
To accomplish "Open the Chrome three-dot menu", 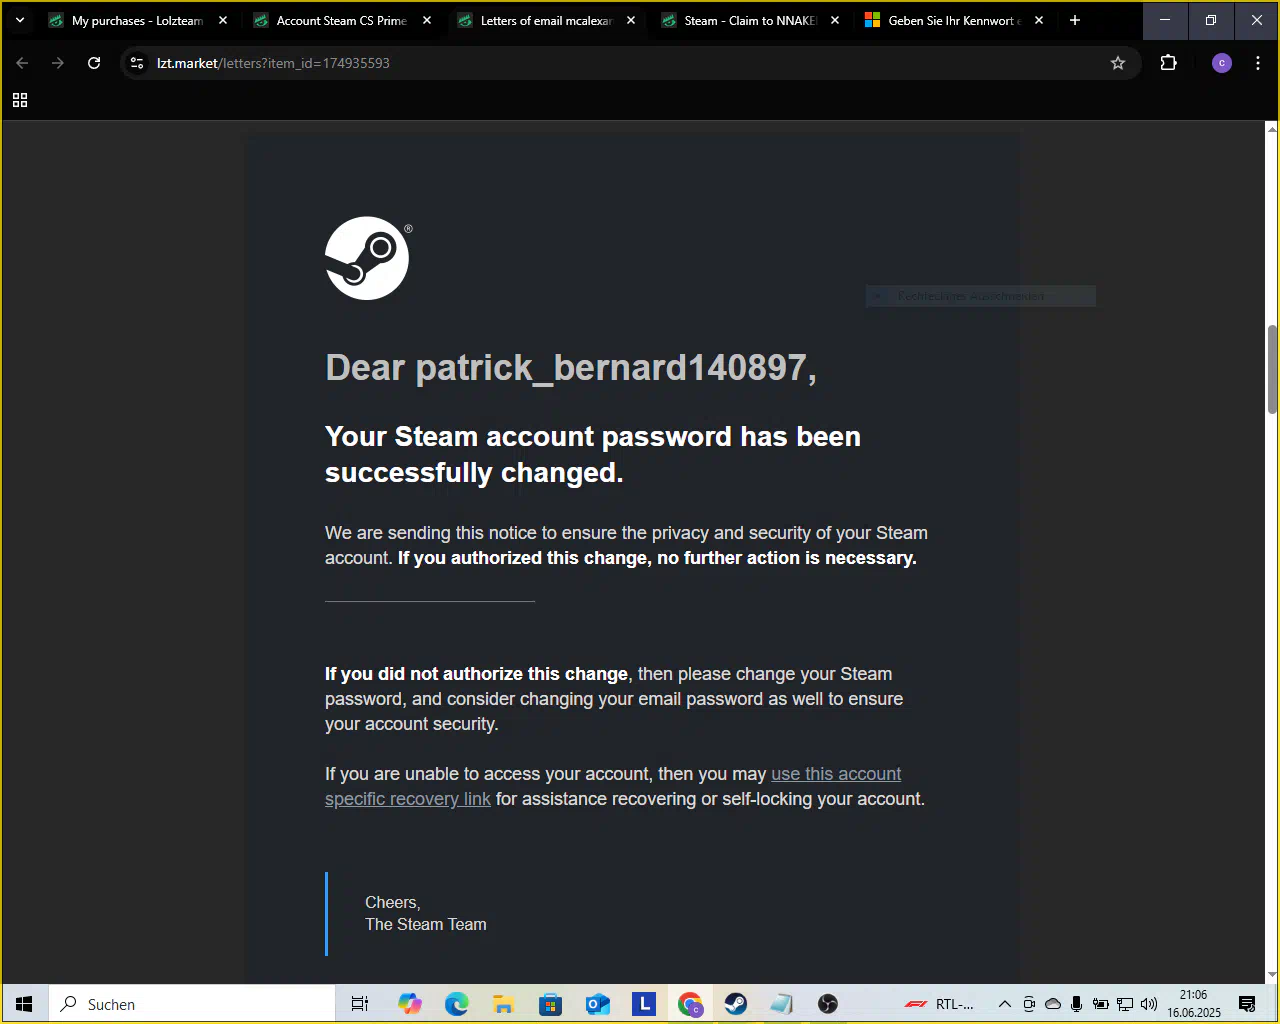I will click(x=1257, y=63).
